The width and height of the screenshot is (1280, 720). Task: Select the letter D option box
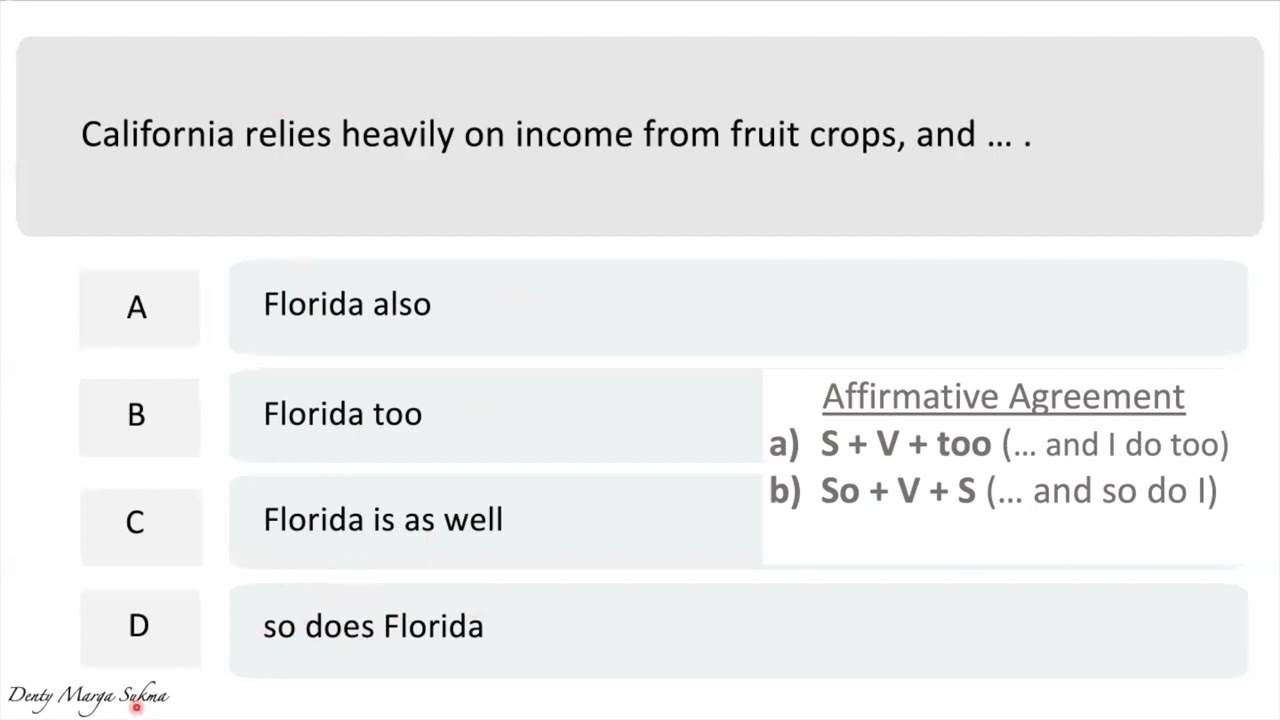point(138,627)
